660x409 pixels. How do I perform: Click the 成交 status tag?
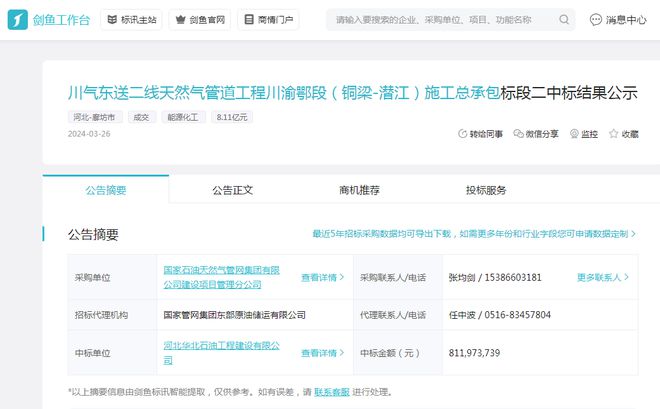pos(141,117)
